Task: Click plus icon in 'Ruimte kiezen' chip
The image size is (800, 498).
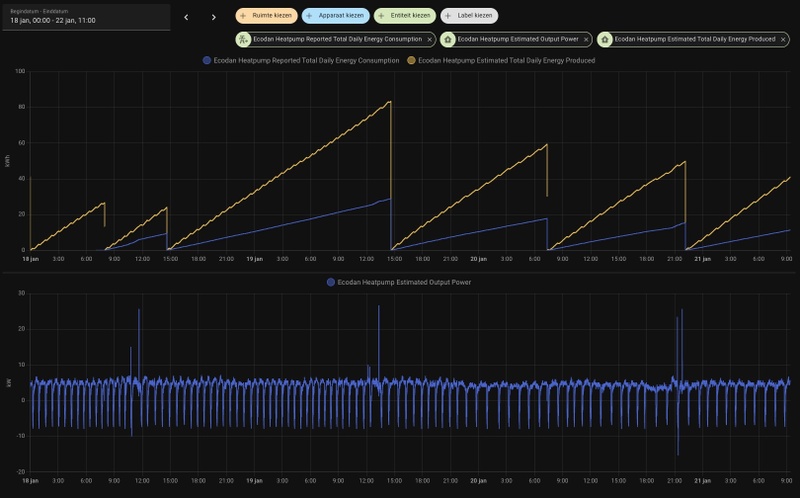Action: [243, 16]
